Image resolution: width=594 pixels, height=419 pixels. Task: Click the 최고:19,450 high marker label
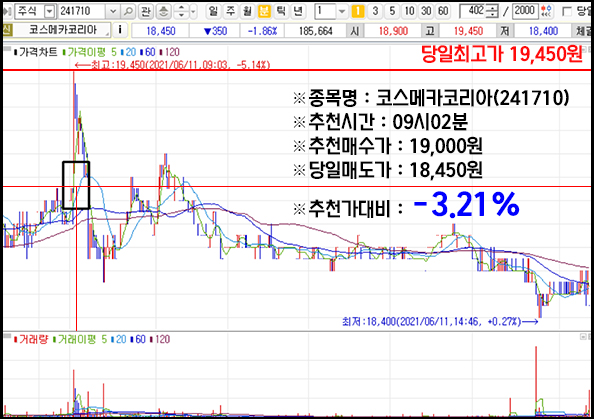pos(172,65)
